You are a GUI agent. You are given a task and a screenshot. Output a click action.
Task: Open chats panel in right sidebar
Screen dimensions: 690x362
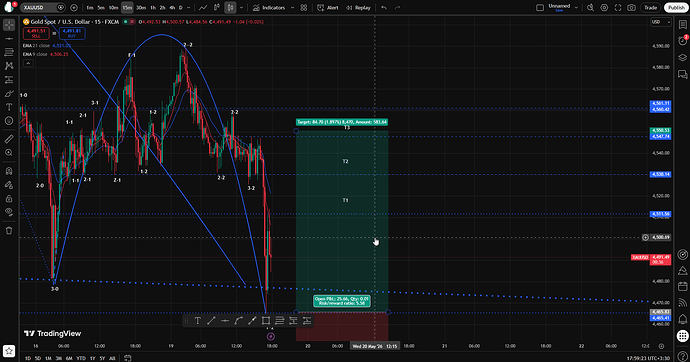683,74
